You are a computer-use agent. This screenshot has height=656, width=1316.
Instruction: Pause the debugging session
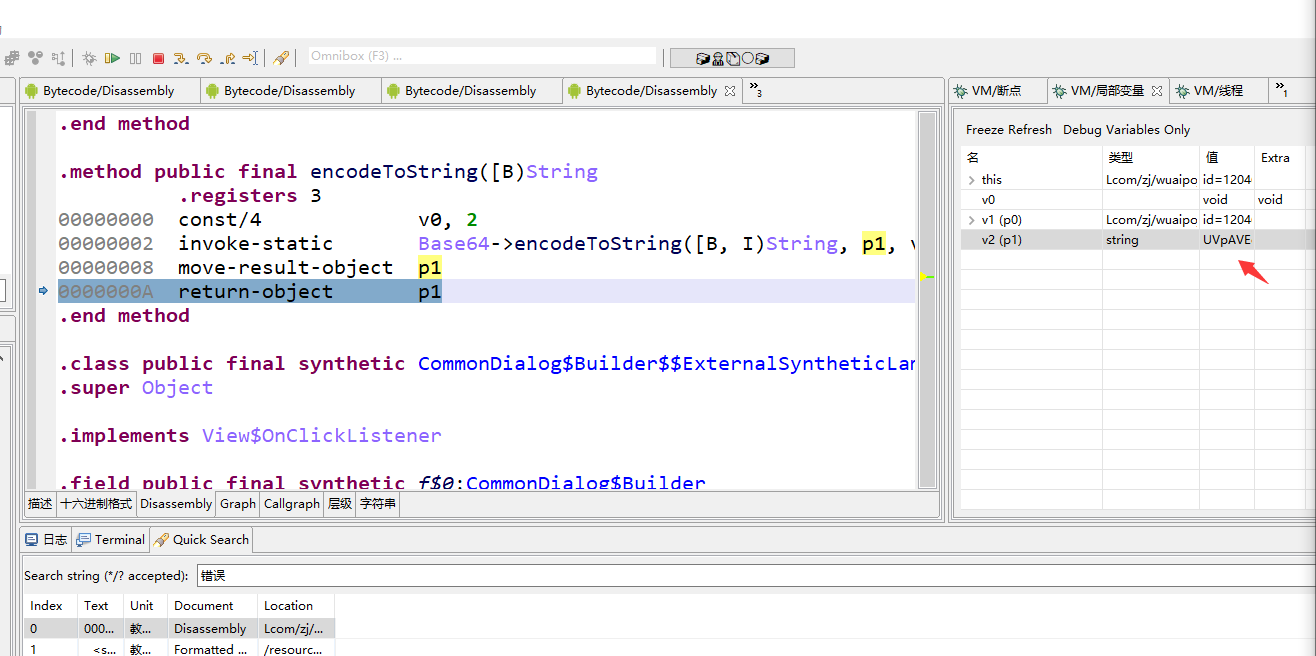coord(135,58)
